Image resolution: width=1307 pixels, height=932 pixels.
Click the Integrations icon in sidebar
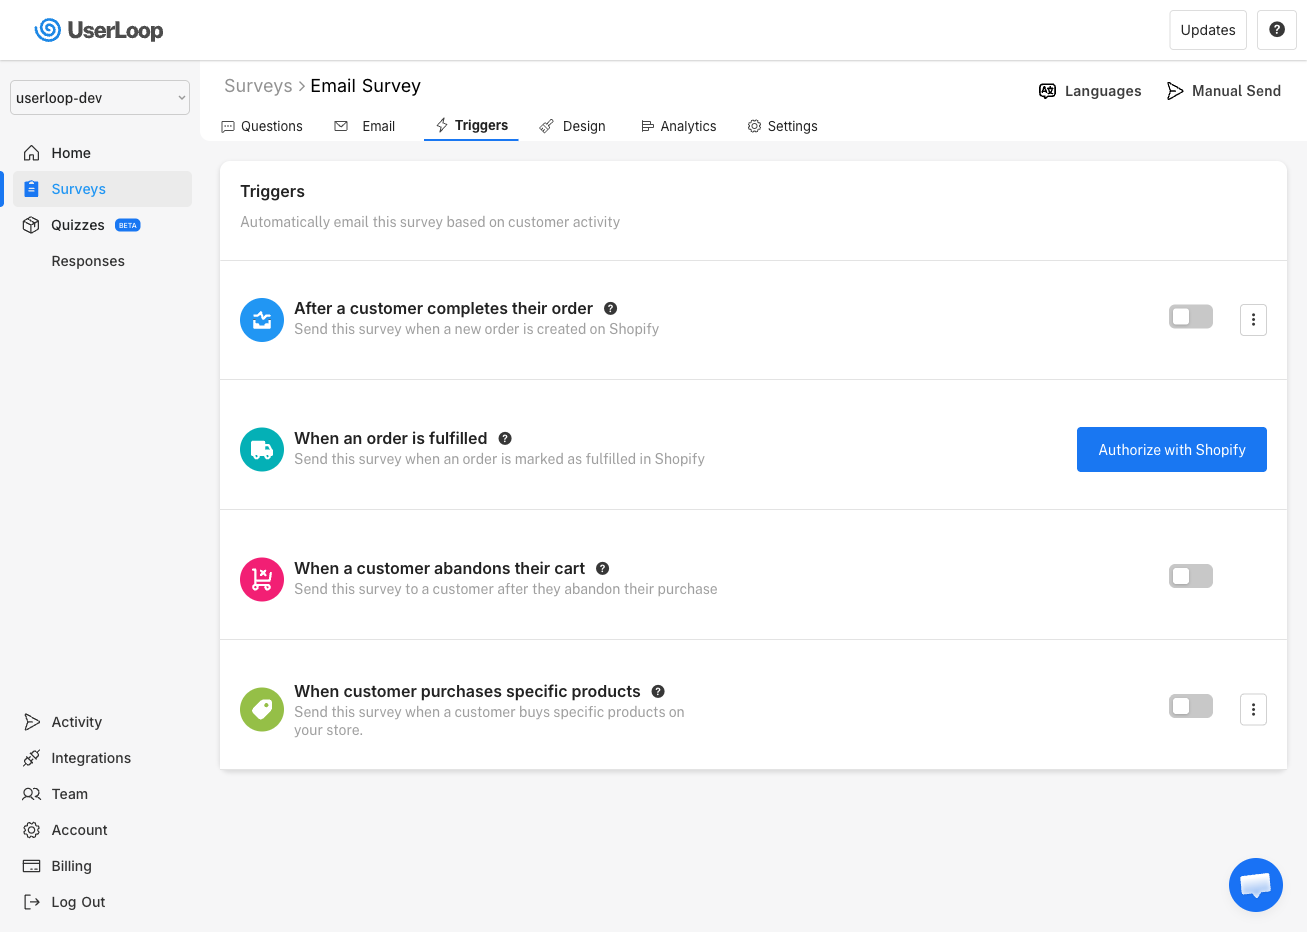point(31,758)
